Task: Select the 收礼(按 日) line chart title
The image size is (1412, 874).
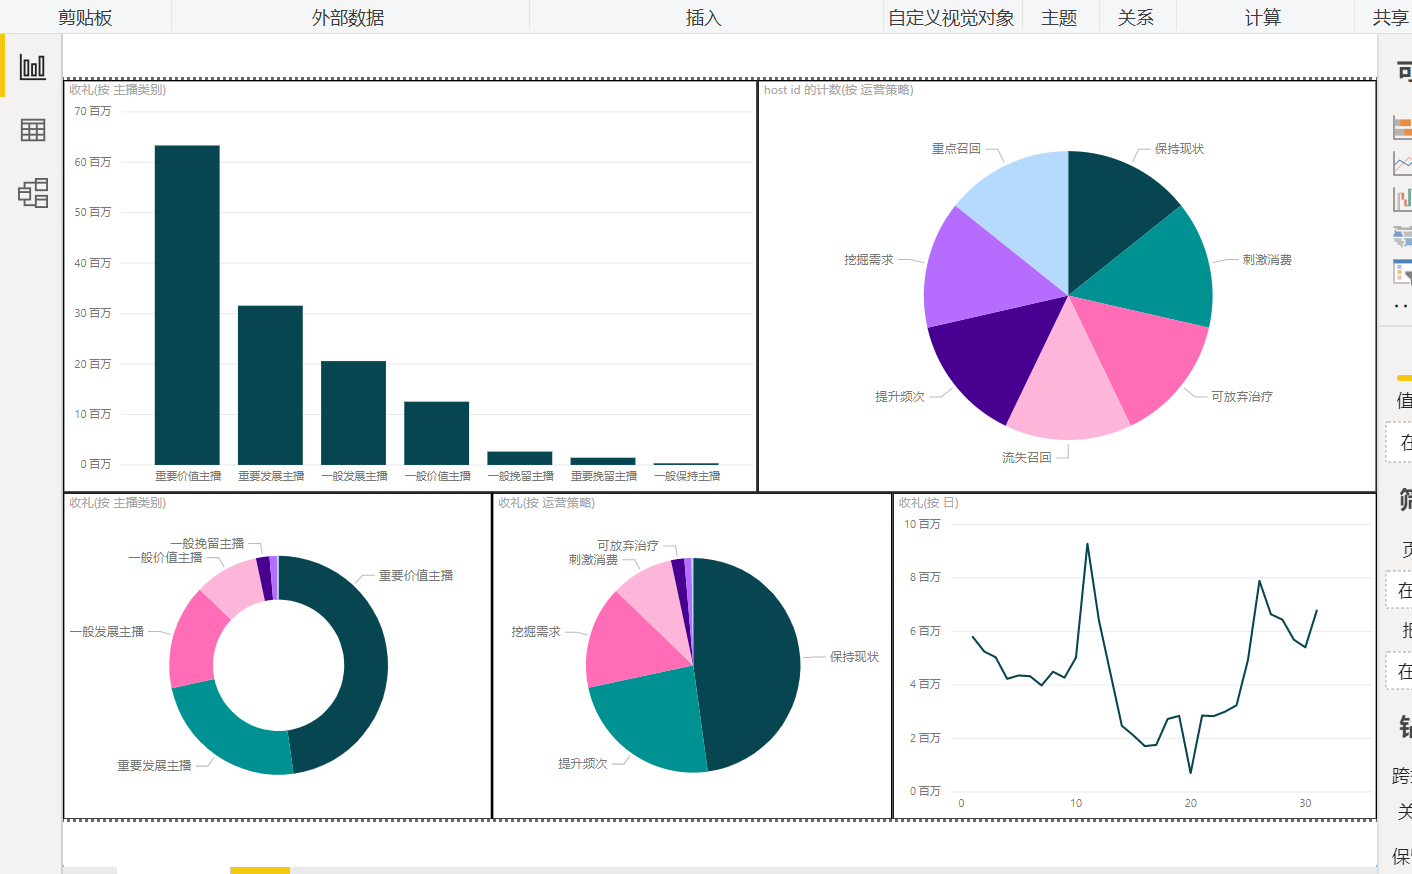Action: (928, 503)
